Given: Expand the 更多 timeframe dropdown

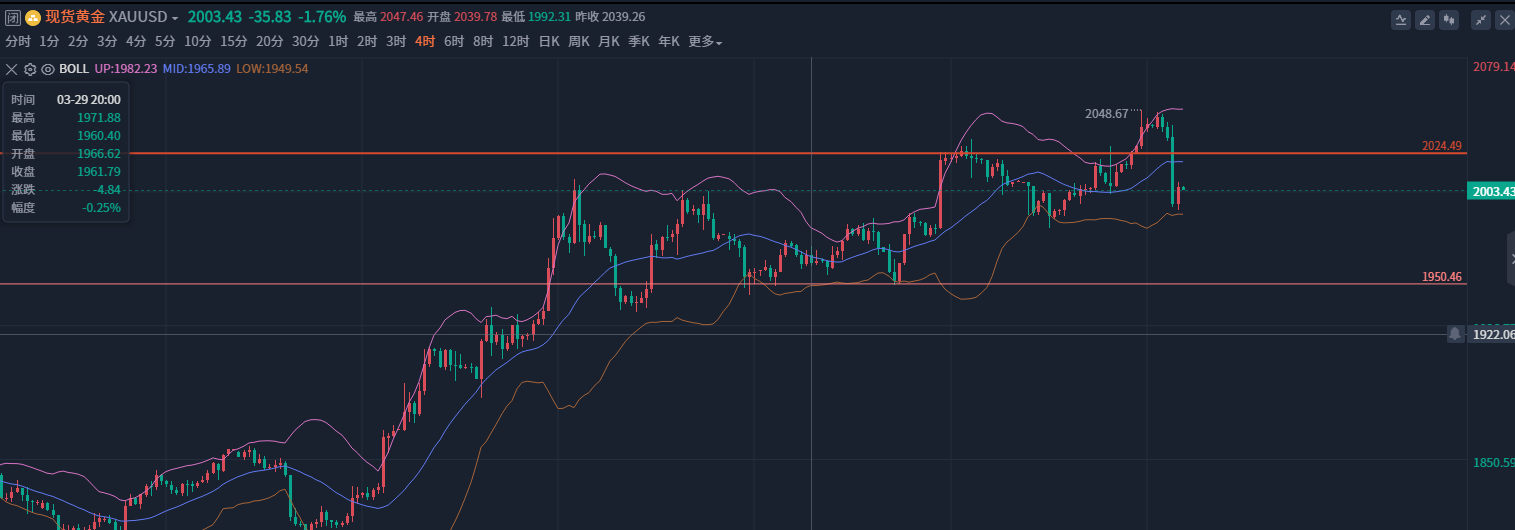Looking at the screenshot, I should (705, 42).
